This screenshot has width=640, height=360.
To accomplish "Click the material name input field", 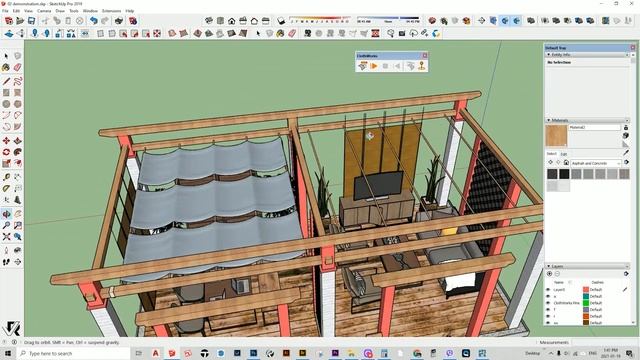I will tap(594, 128).
